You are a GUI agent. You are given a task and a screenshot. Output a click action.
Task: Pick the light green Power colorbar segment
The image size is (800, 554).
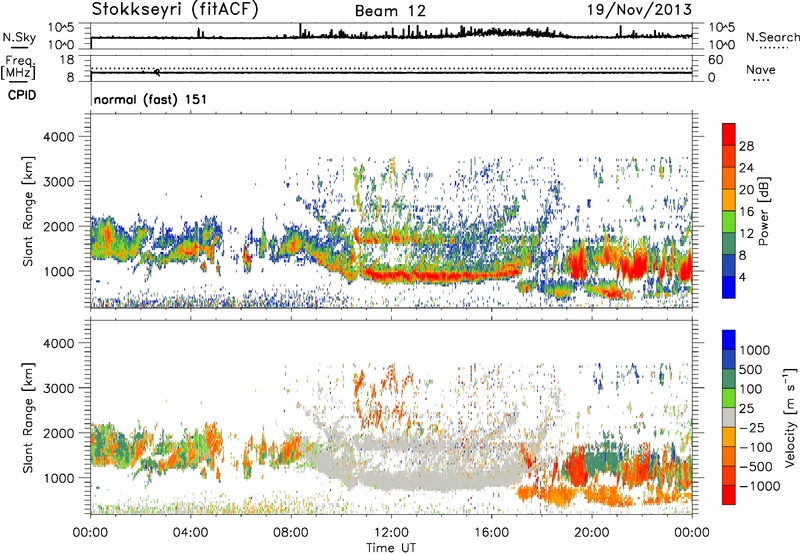click(x=729, y=222)
